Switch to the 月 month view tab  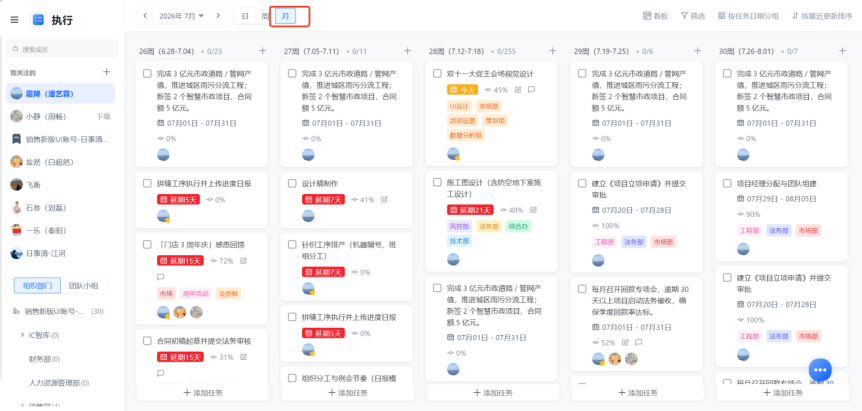click(x=285, y=16)
